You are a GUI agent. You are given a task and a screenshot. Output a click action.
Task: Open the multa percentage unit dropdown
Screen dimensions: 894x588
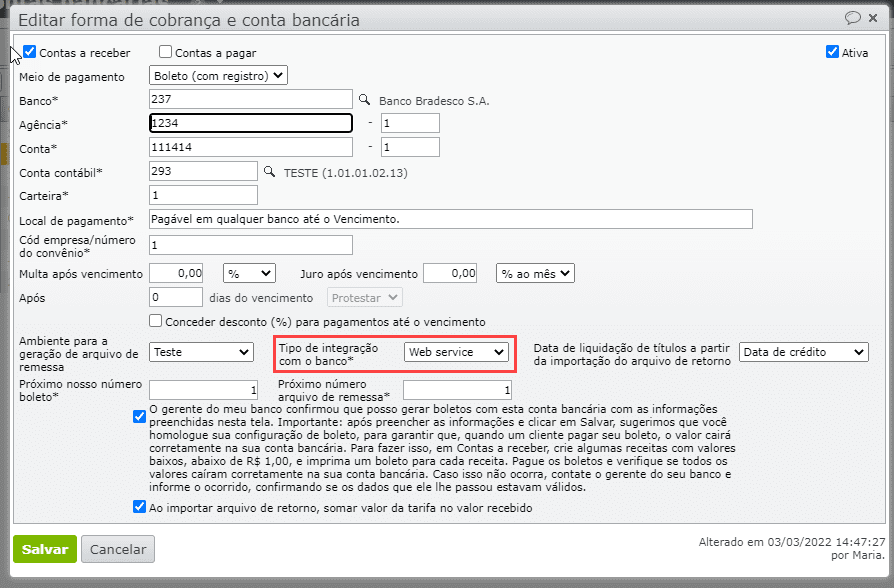[x=246, y=272]
